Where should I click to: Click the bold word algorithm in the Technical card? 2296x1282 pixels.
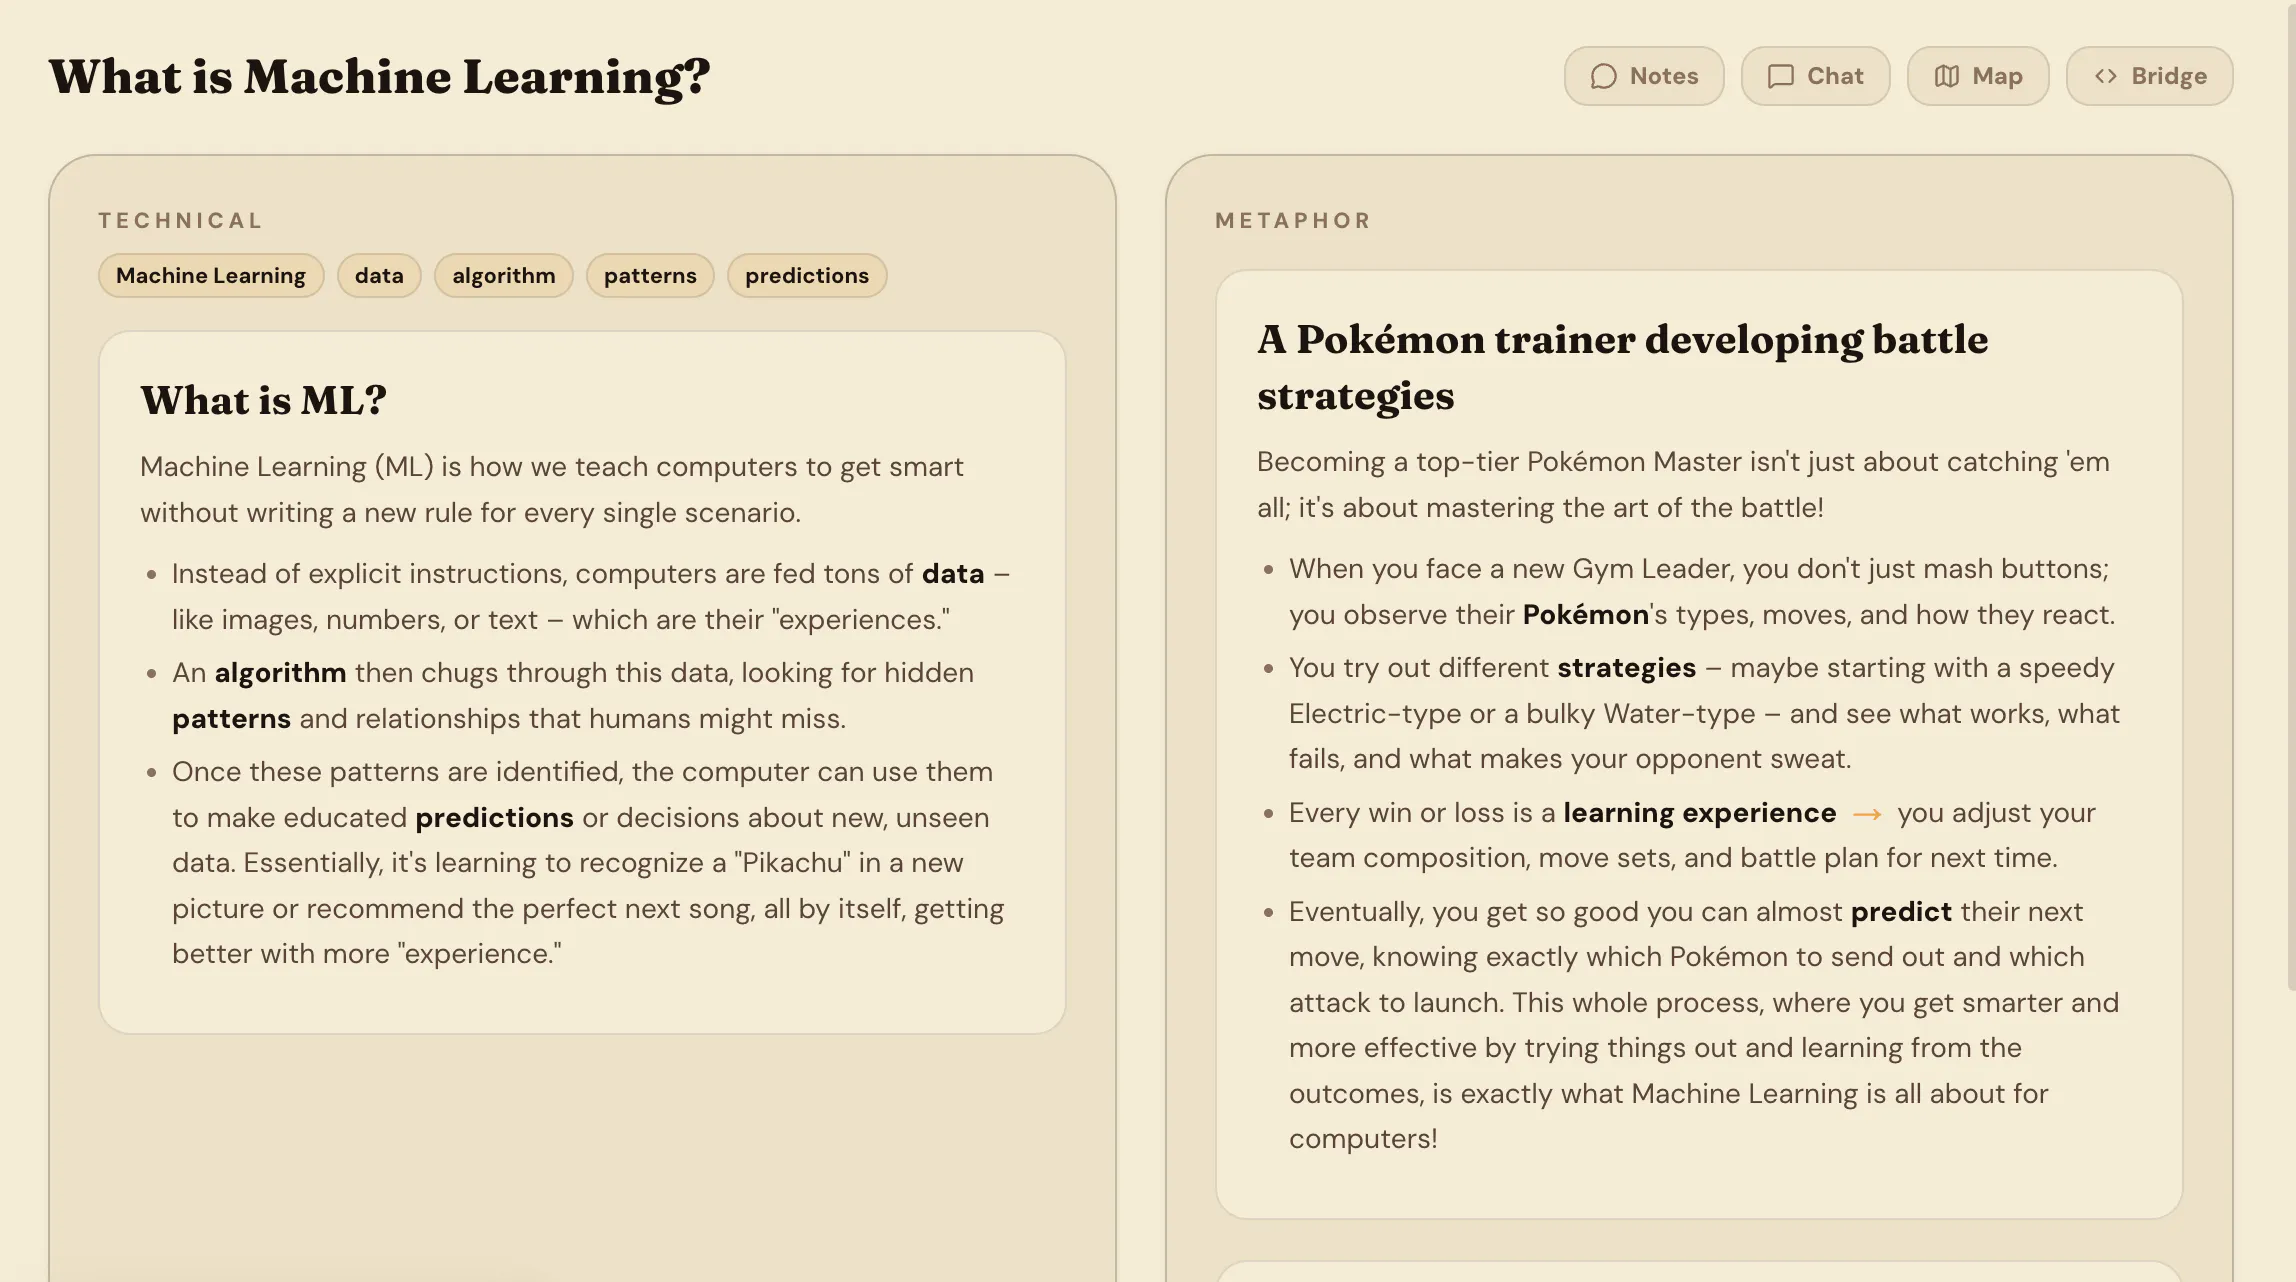click(x=280, y=673)
